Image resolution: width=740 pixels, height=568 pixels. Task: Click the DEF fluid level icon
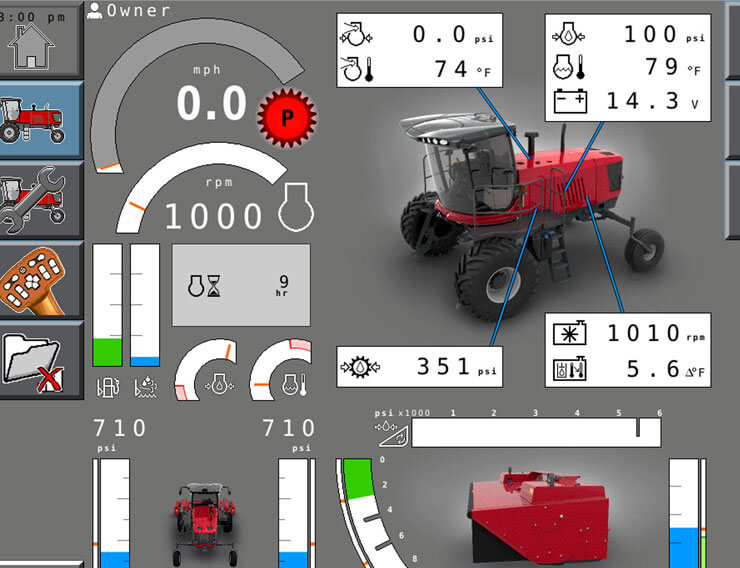pos(145,384)
